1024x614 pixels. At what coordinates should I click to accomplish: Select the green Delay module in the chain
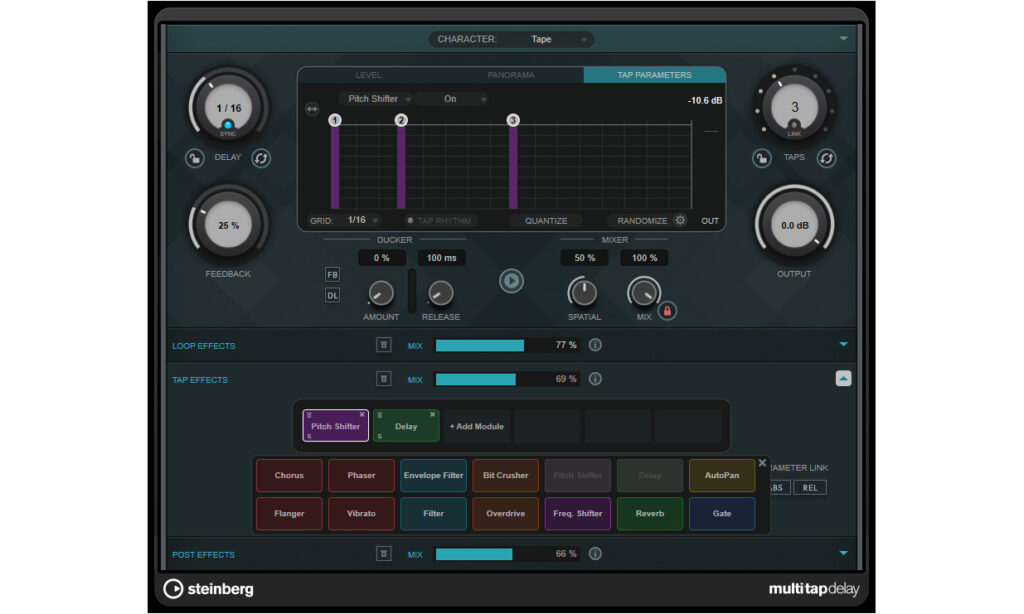tap(406, 426)
